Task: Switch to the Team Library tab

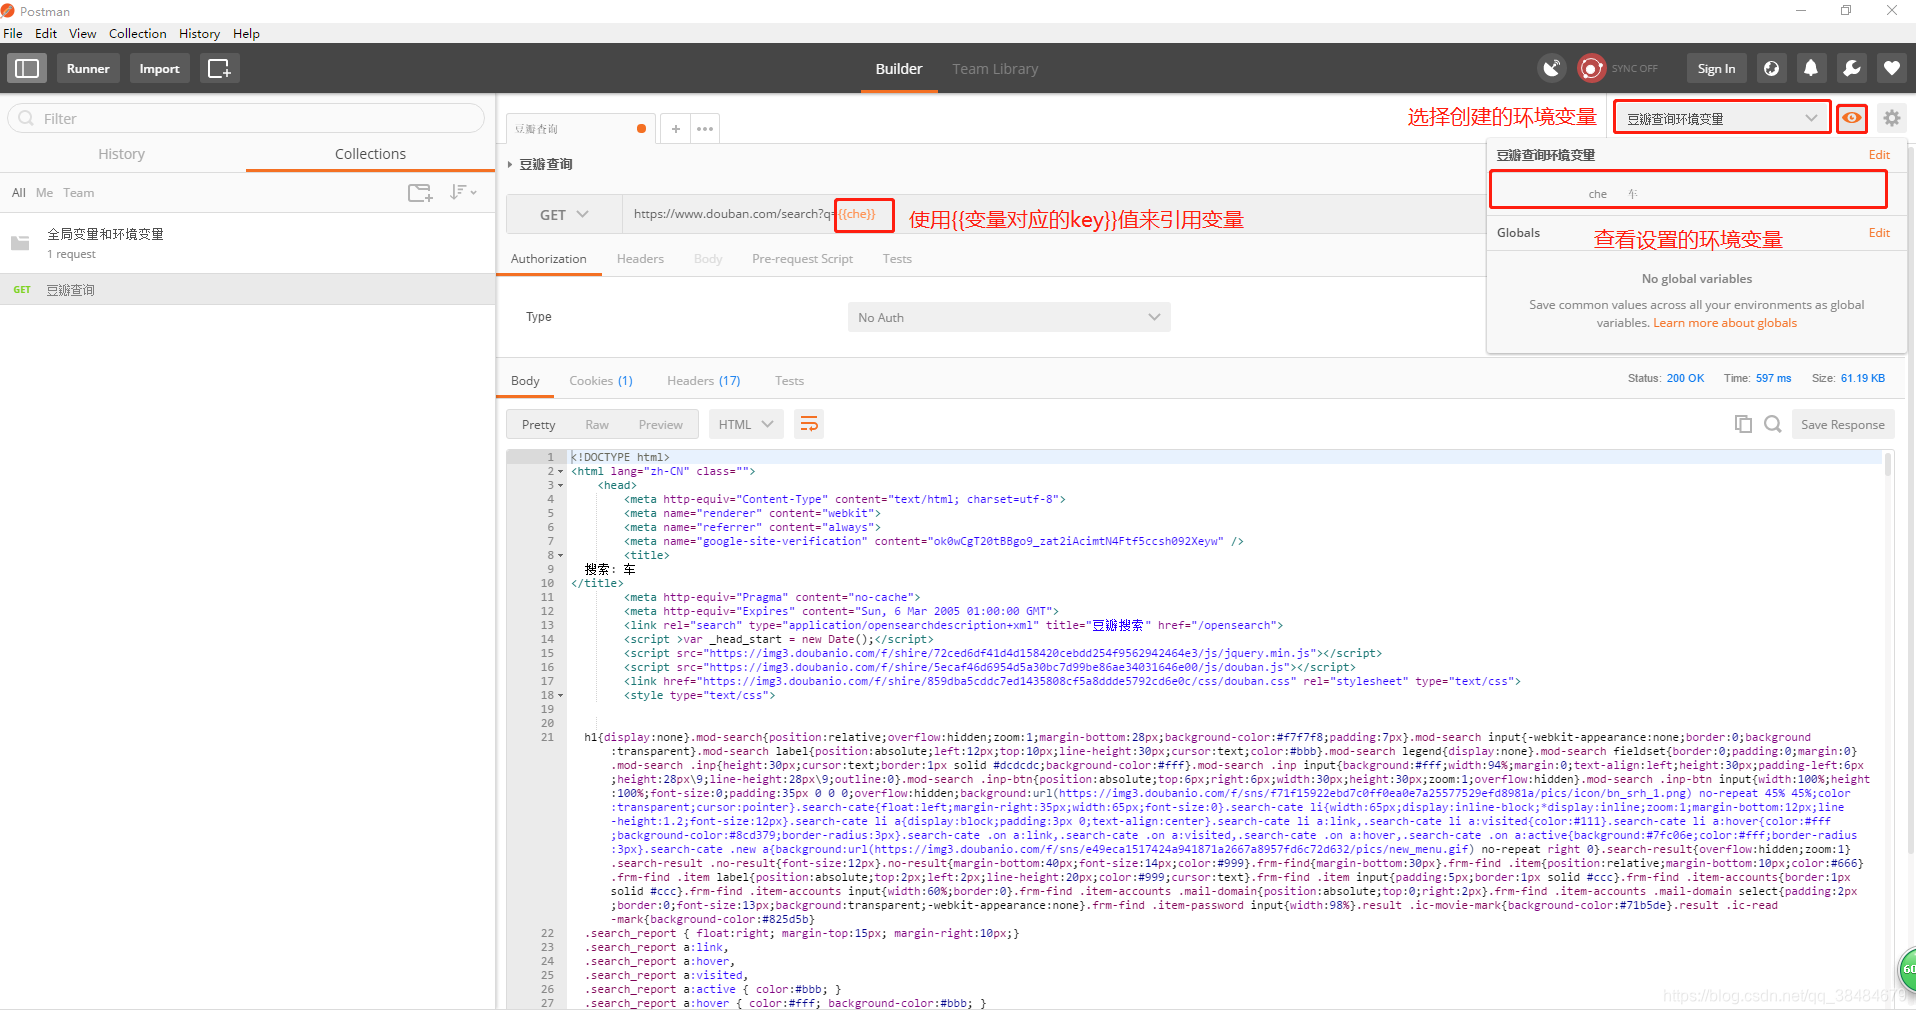Action: (x=995, y=69)
